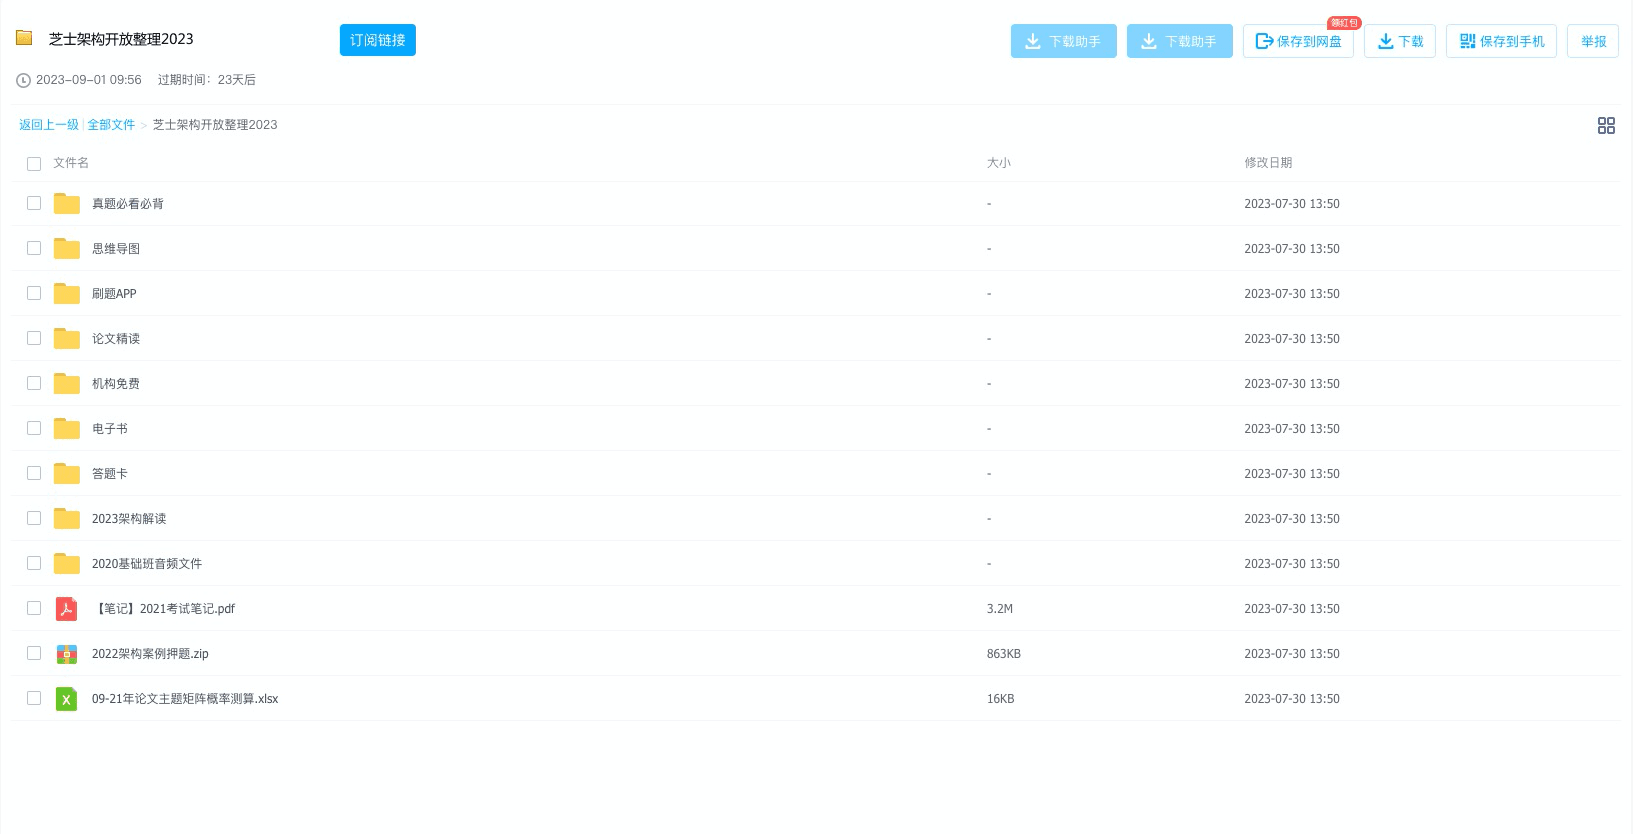The height and width of the screenshot is (834, 1633).
Task: Open the 真题必看必背 folder name
Action: 128,204
